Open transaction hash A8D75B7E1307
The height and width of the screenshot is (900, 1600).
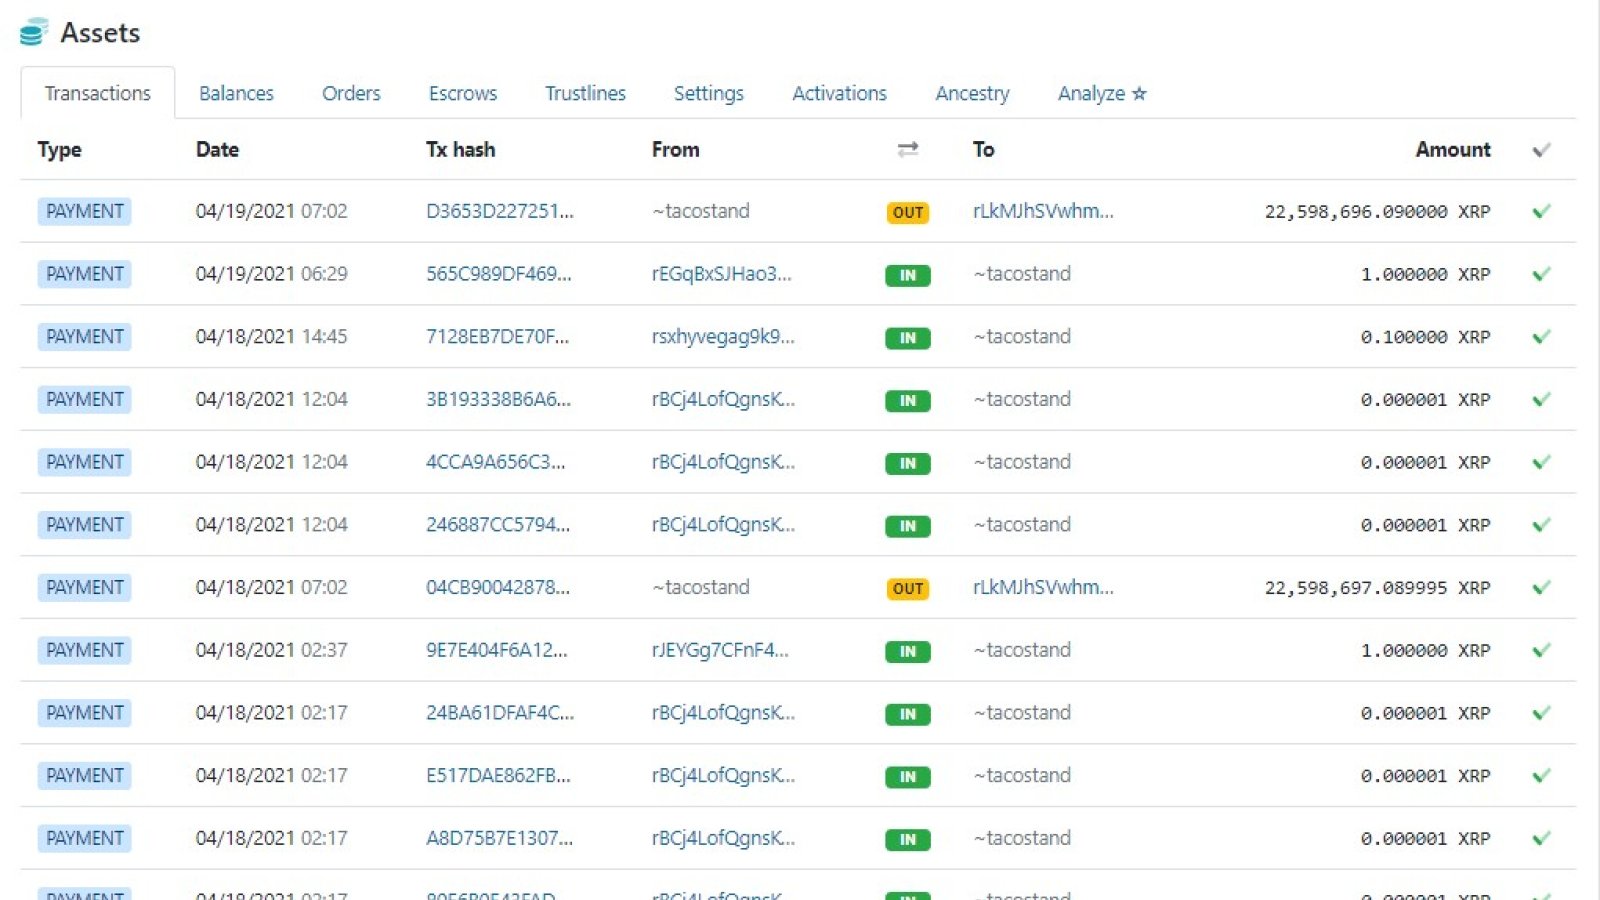coord(500,838)
